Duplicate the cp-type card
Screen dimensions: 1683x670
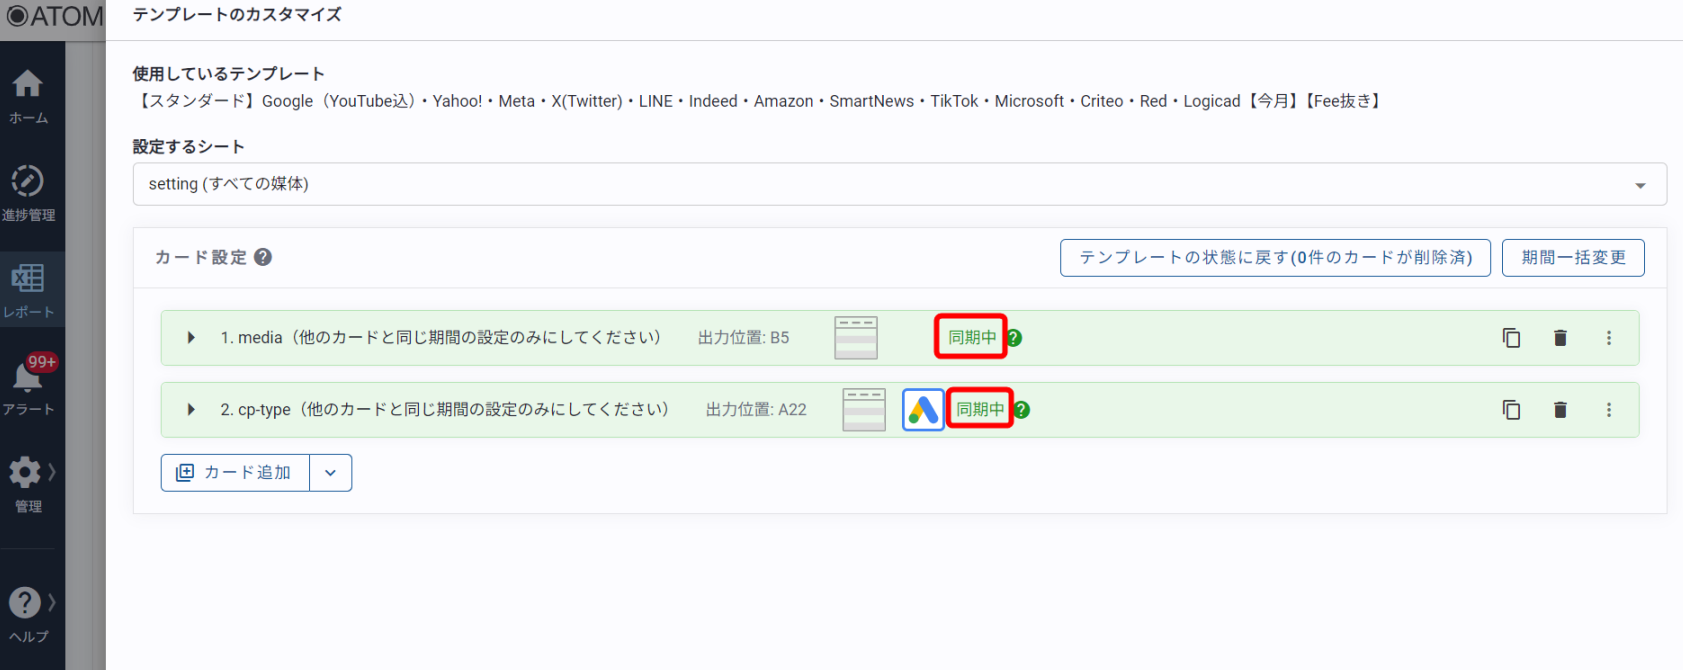[x=1511, y=410]
